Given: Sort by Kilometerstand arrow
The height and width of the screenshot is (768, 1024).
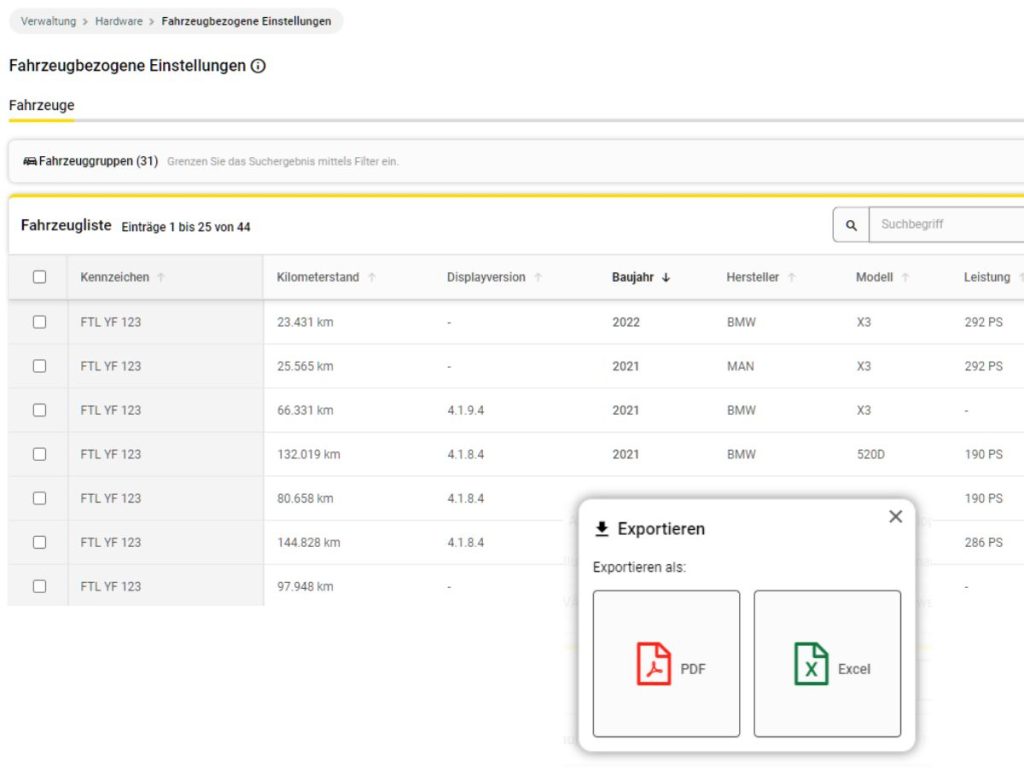Looking at the screenshot, I should click(x=372, y=278).
